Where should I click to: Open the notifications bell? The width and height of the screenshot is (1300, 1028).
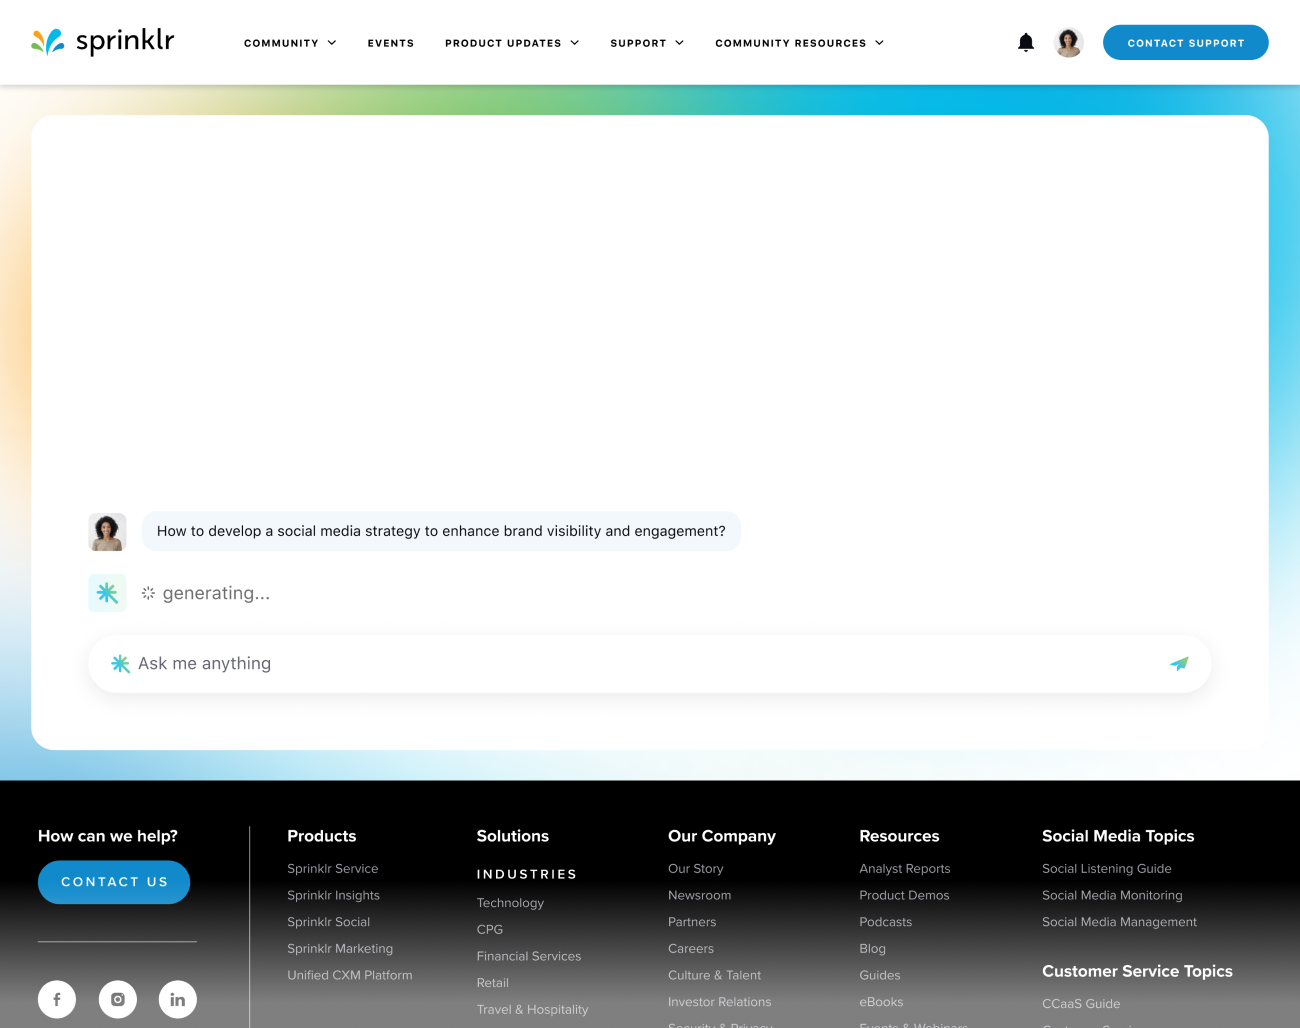pyautogui.click(x=1025, y=42)
